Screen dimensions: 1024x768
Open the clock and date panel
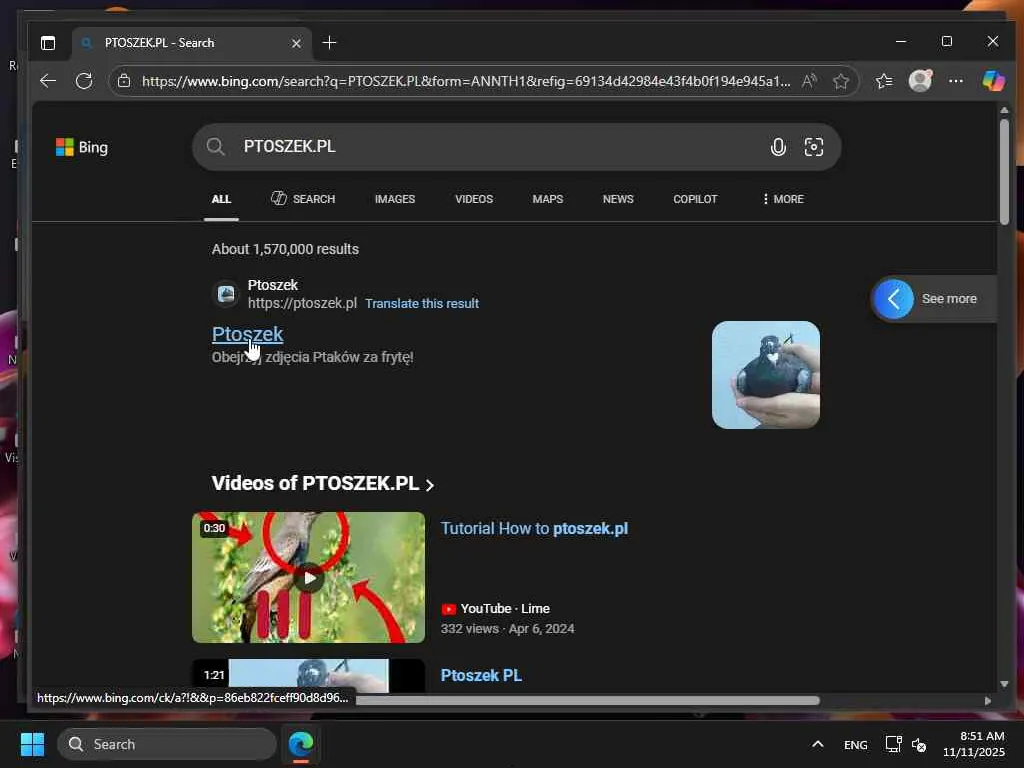pos(974,744)
